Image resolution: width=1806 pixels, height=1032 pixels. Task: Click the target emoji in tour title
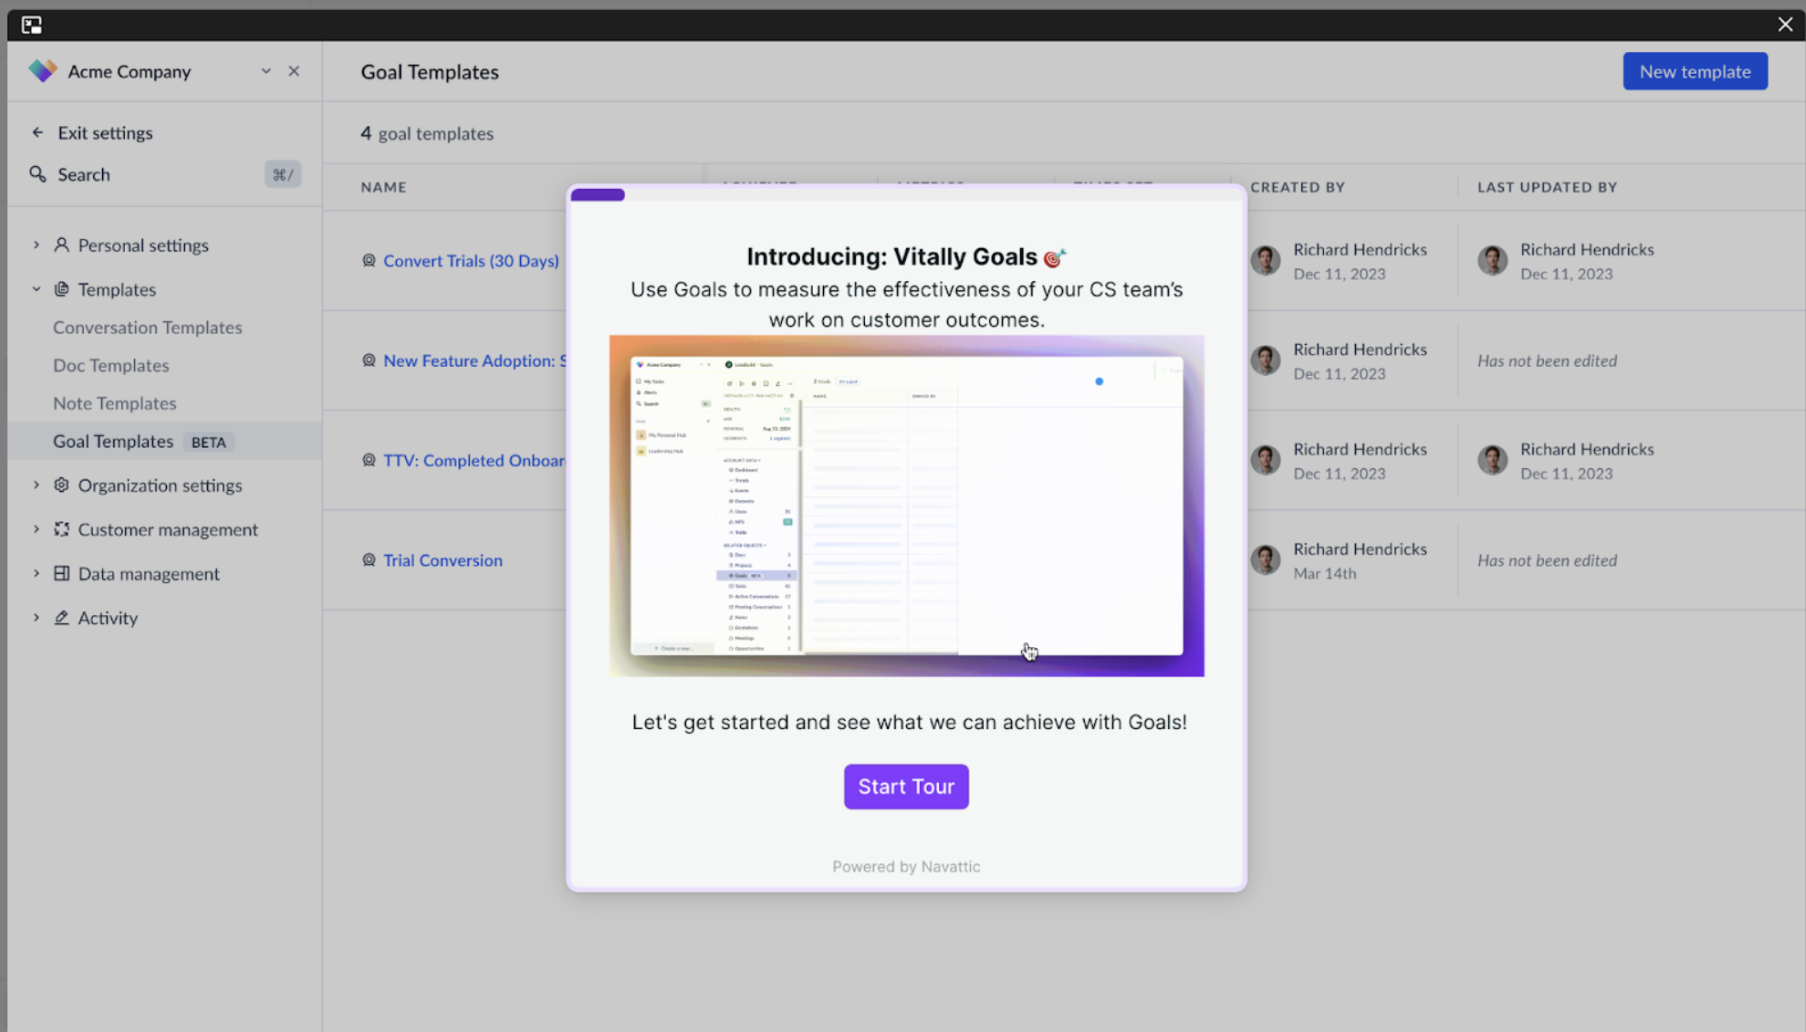point(1054,258)
